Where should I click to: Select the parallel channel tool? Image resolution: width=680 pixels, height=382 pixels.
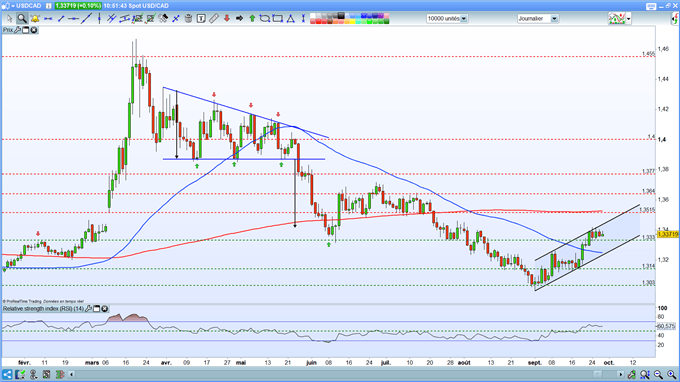click(x=125, y=19)
